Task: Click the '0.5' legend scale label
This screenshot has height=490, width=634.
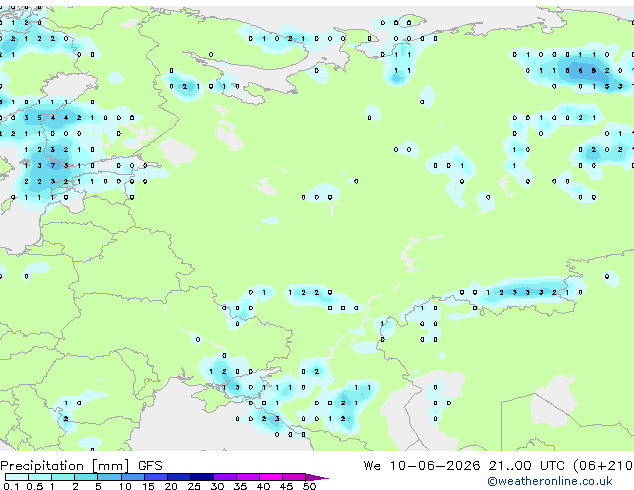Action: 35,486
